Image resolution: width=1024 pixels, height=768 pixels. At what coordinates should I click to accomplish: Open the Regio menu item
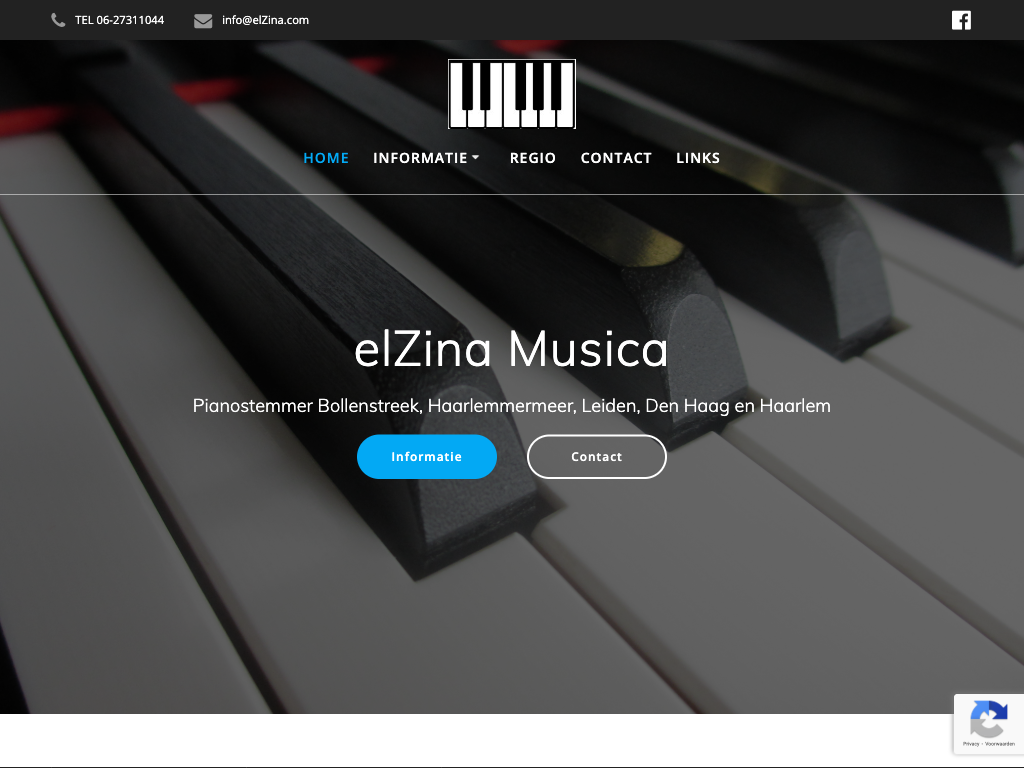click(532, 158)
